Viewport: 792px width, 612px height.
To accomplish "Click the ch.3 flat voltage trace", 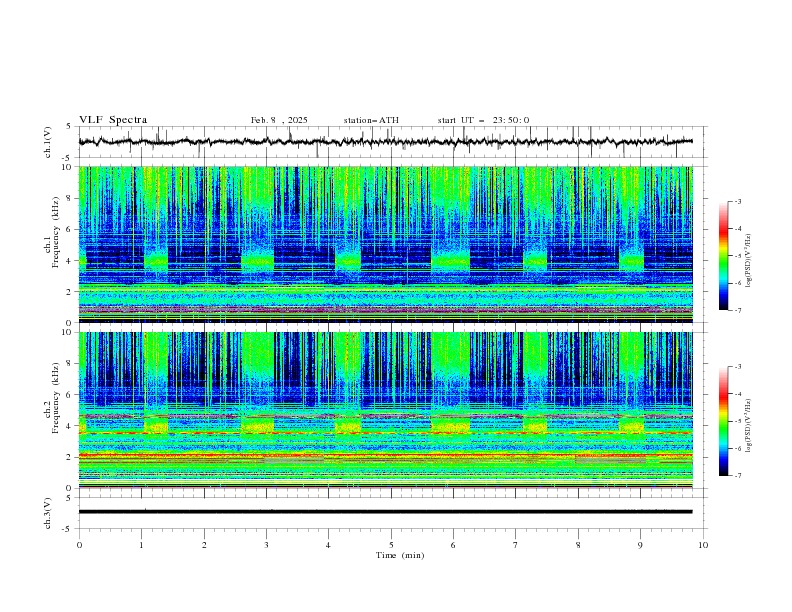I will (x=385, y=512).
